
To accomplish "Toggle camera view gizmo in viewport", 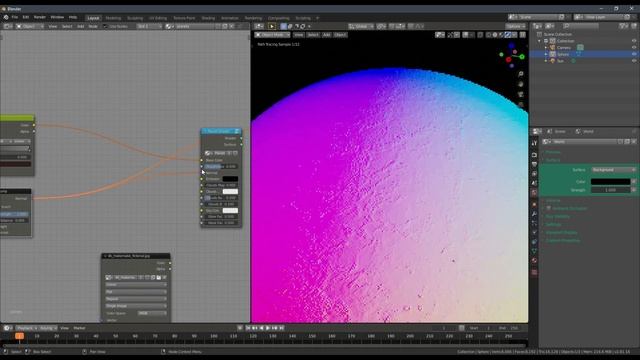I will (521, 94).
